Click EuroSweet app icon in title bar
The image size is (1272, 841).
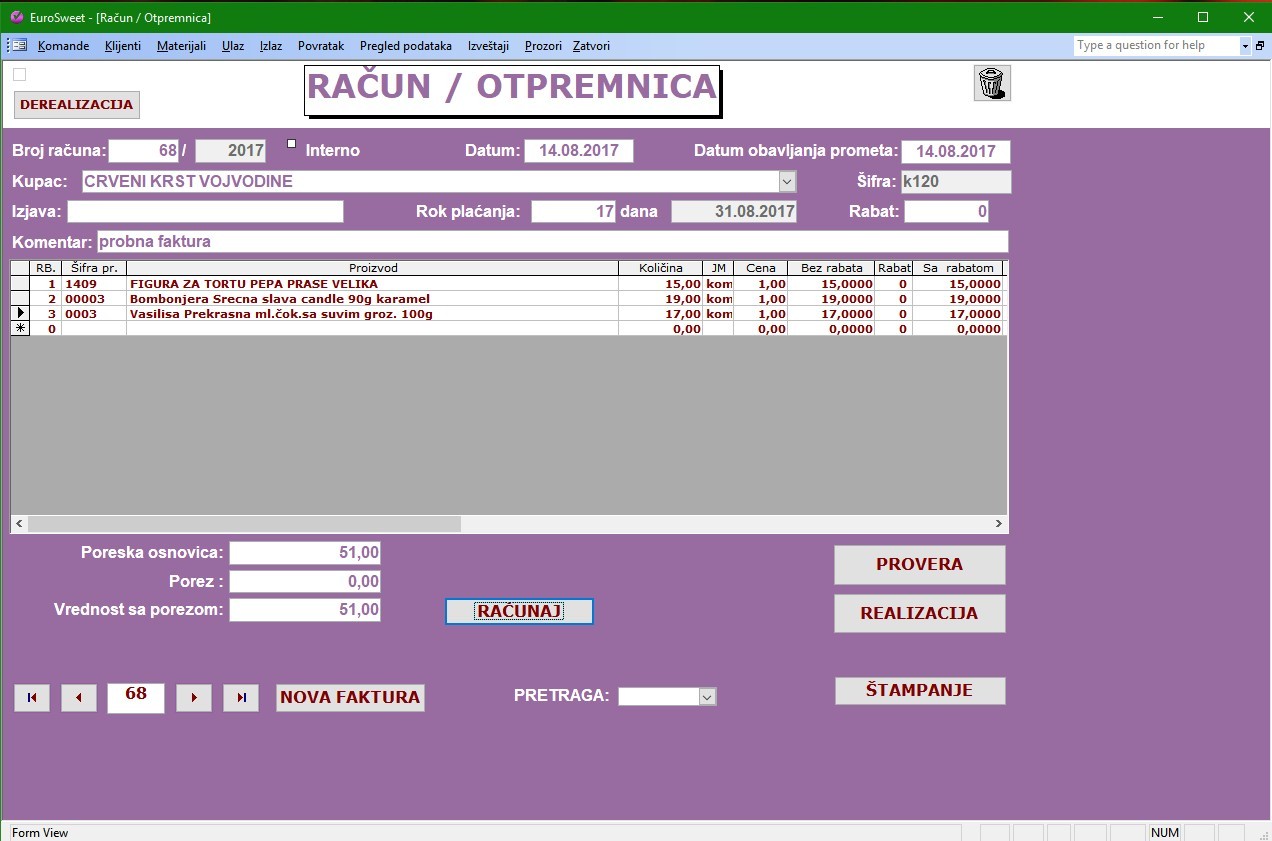tap(15, 17)
